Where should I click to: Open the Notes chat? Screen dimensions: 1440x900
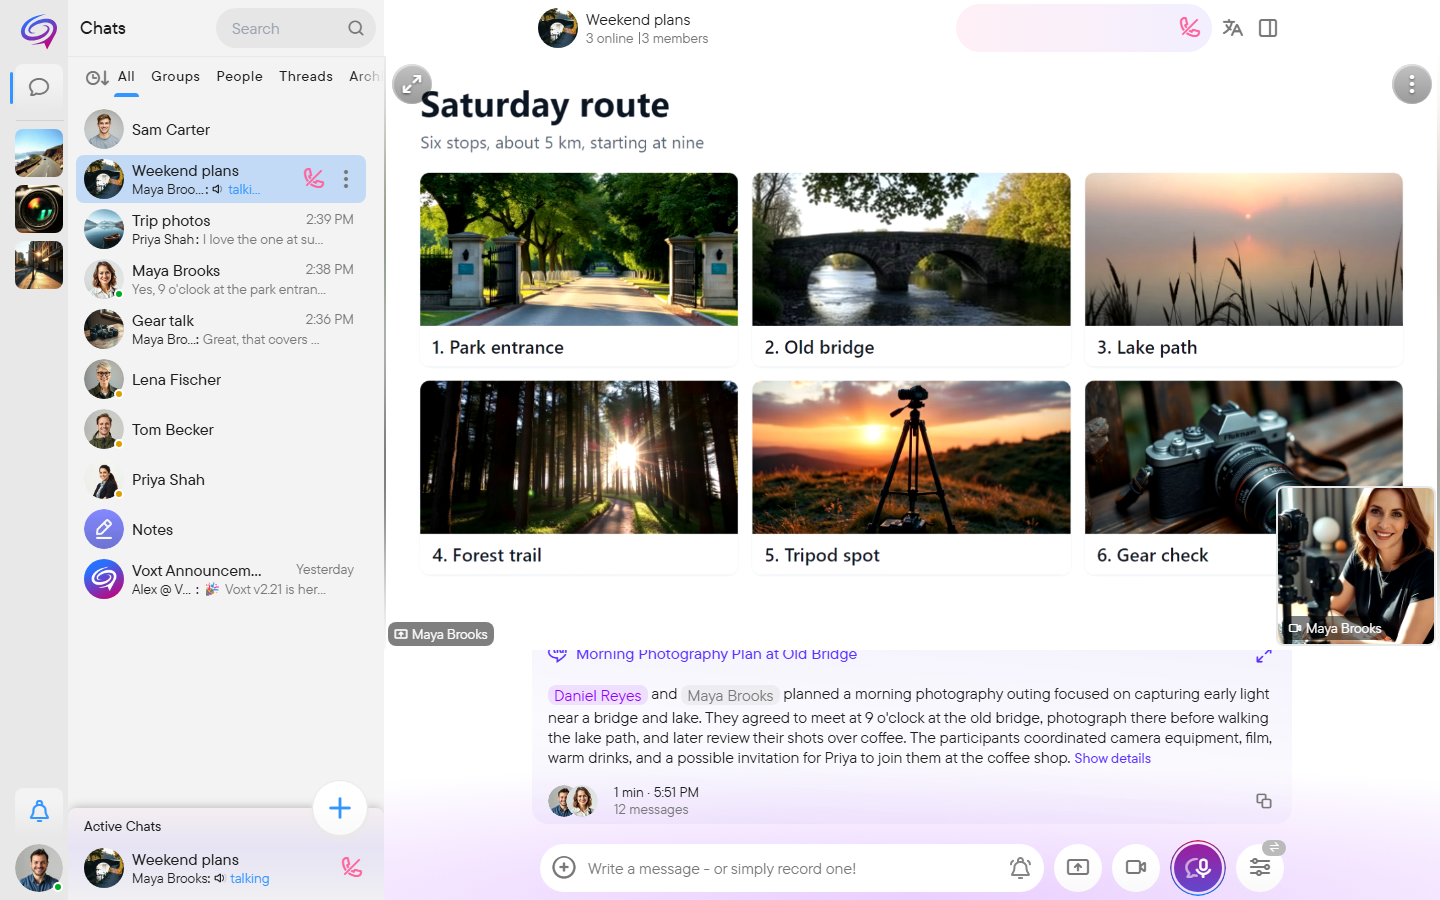click(221, 529)
